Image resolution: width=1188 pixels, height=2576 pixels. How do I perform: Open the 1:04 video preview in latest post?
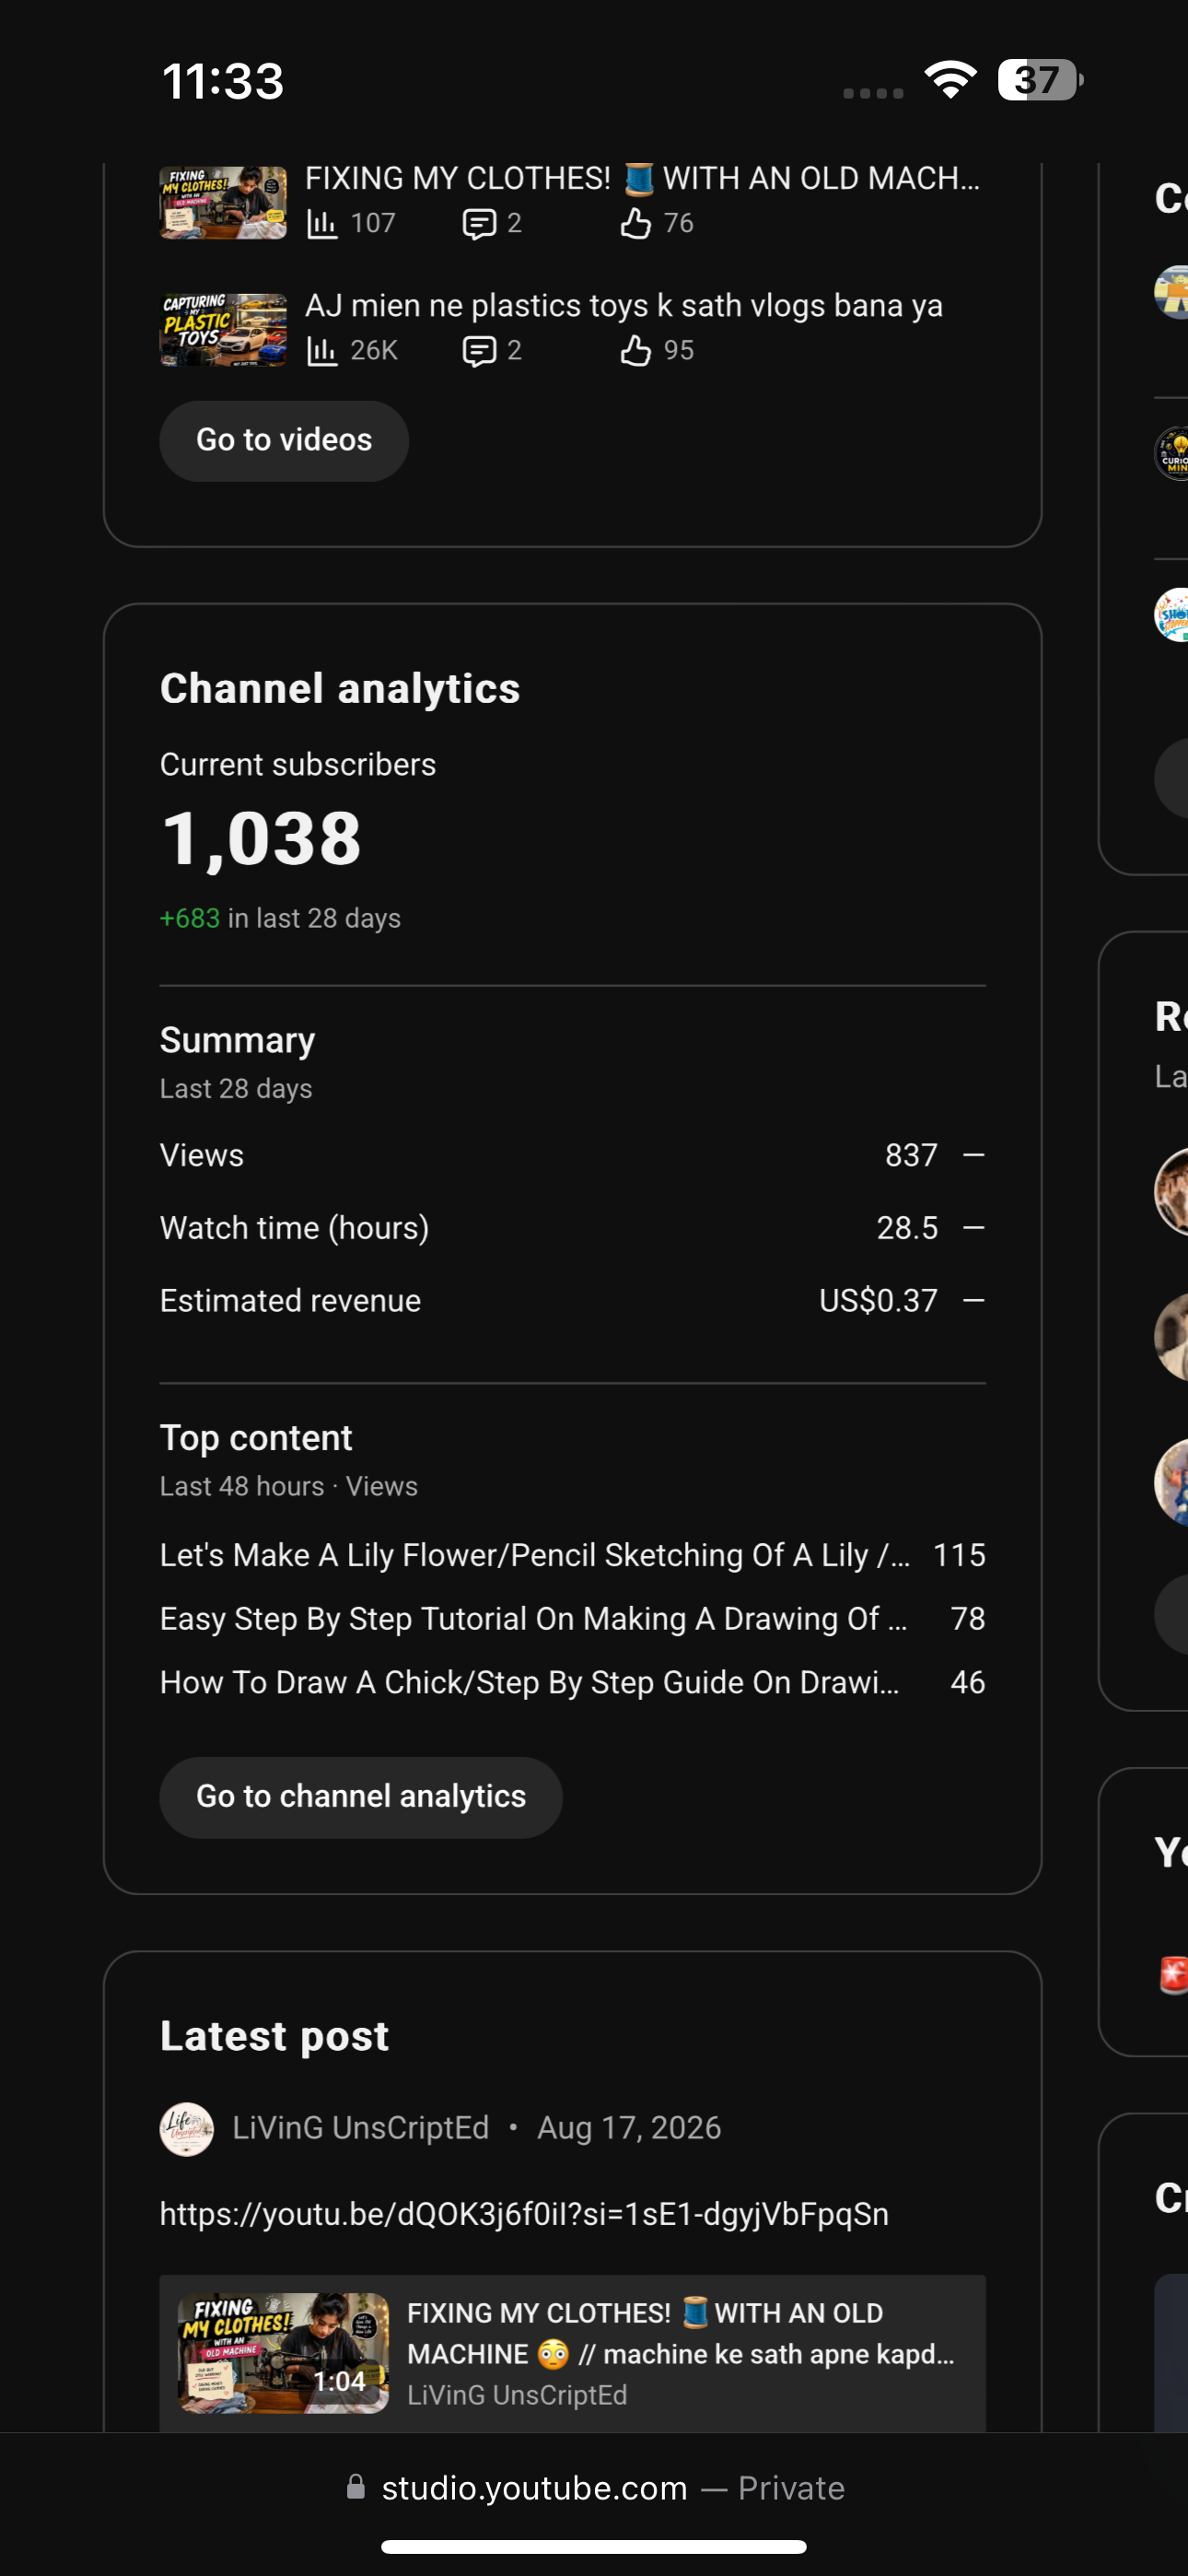tap(284, 2353)
